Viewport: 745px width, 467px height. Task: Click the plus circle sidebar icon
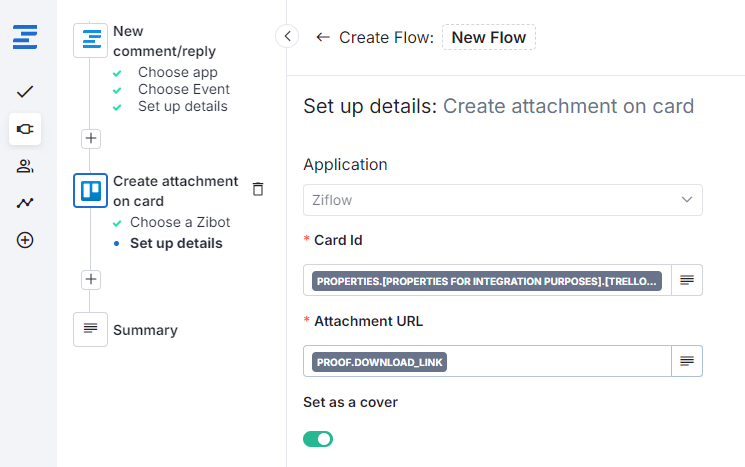point(25,240)
